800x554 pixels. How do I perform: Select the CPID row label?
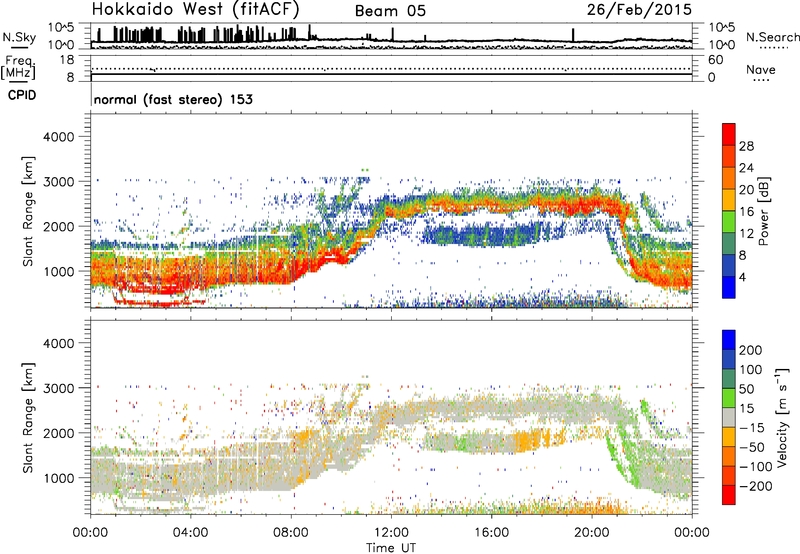(x=22, y=95)
